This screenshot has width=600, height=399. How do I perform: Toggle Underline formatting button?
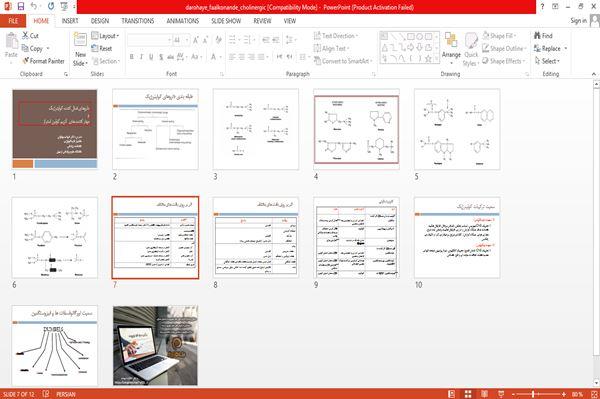click(151, 57)
